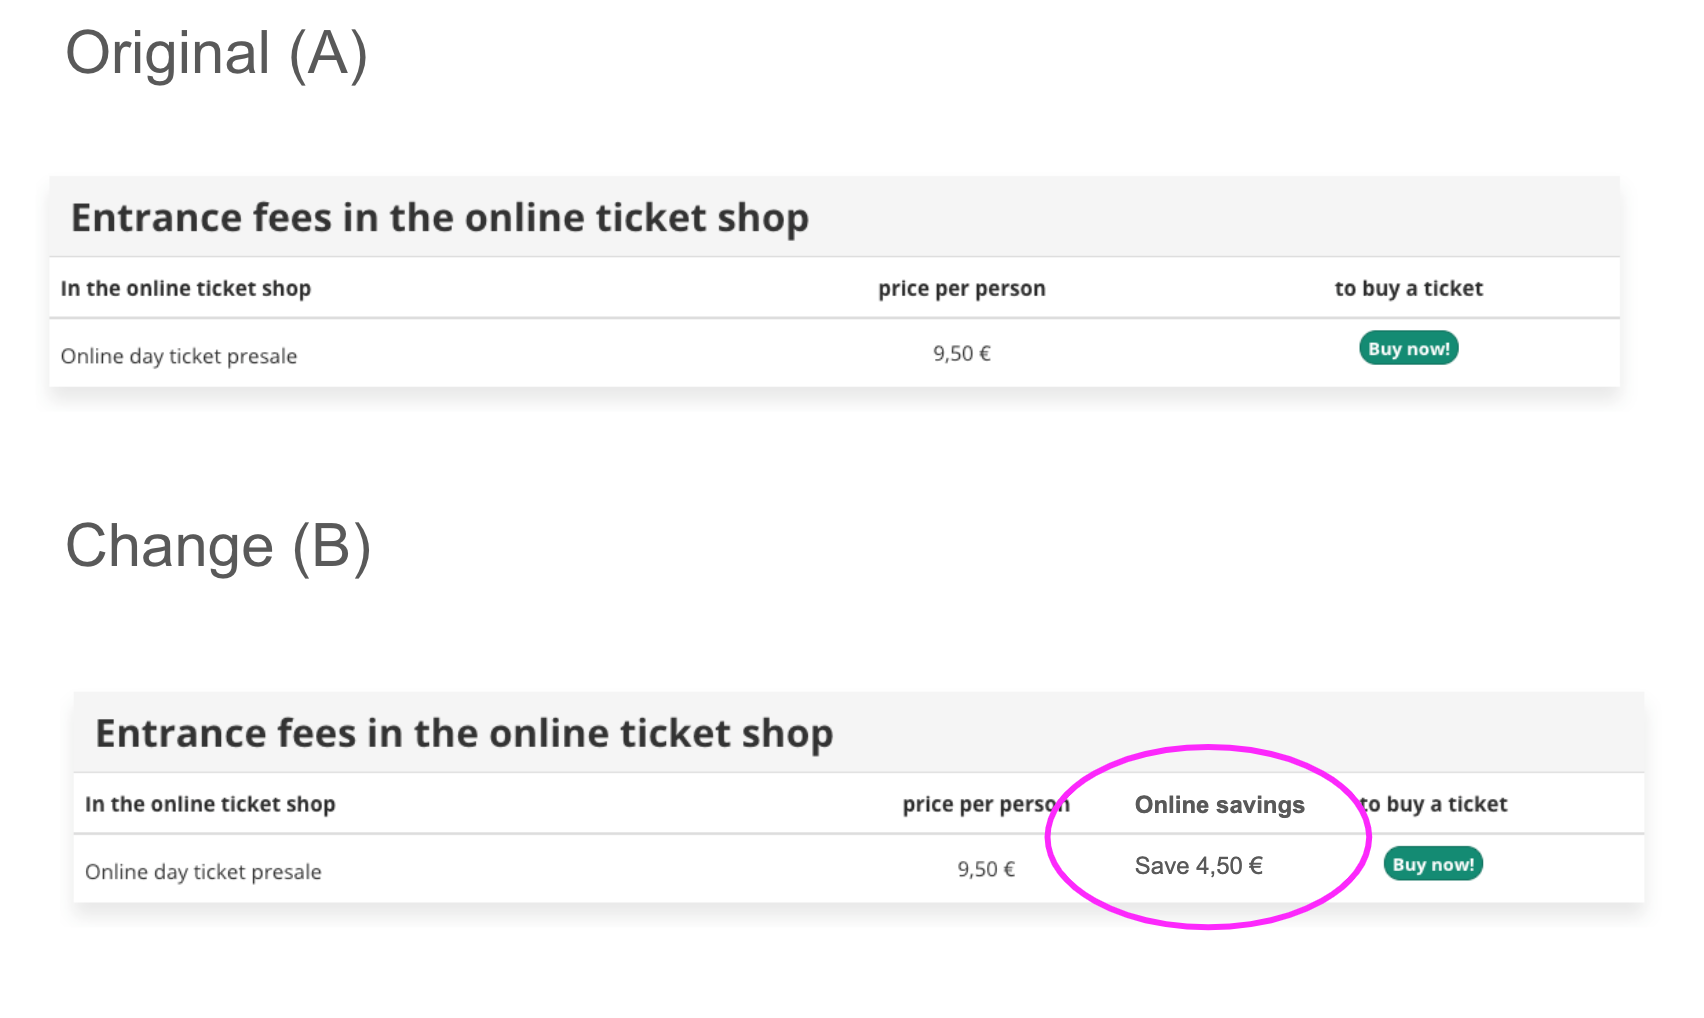The width and height of the screenshot is (1704, 1018).
Task: Select 'Online day ticket presale' in Original table
Action: [x=179, y=357]
